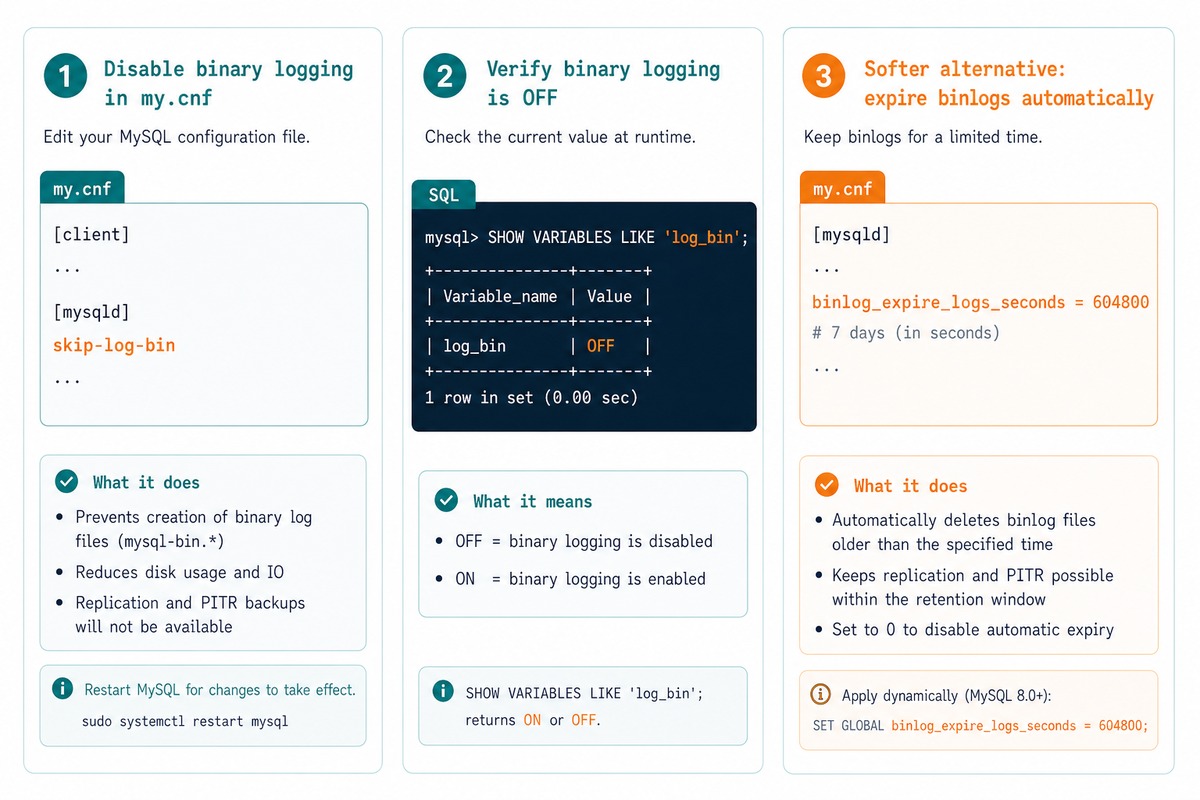Select the SQL tab label
Image resolution: width=1200 pixels, height=800 pixels.
[444, 195]
